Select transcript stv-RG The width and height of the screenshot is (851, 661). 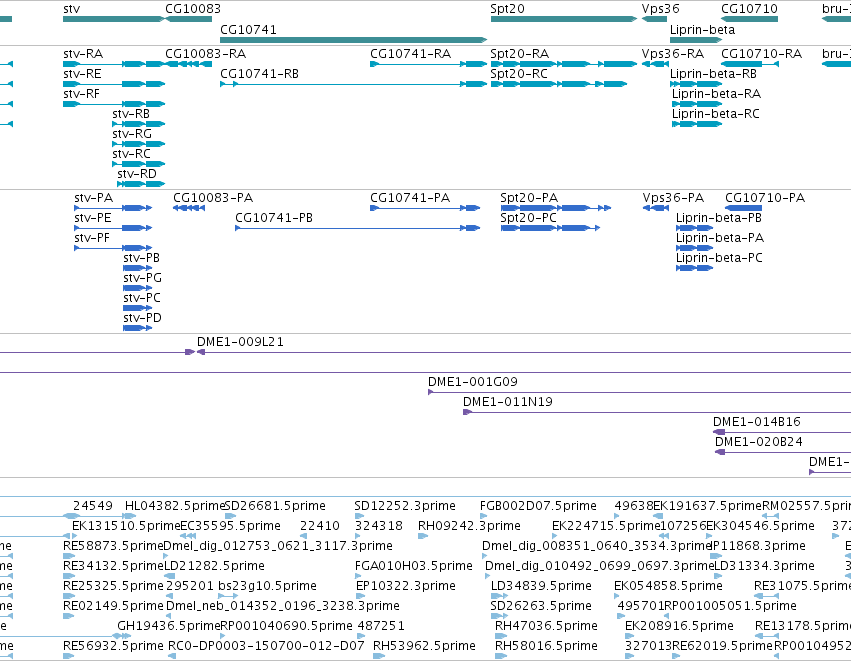point(138,144)
